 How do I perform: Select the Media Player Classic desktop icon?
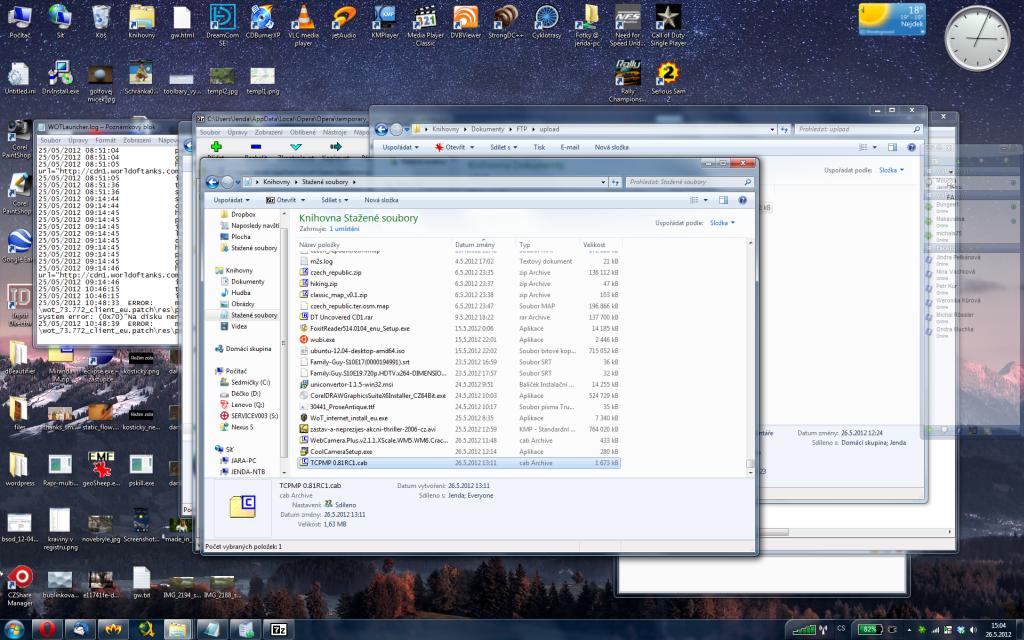point(425,25)
